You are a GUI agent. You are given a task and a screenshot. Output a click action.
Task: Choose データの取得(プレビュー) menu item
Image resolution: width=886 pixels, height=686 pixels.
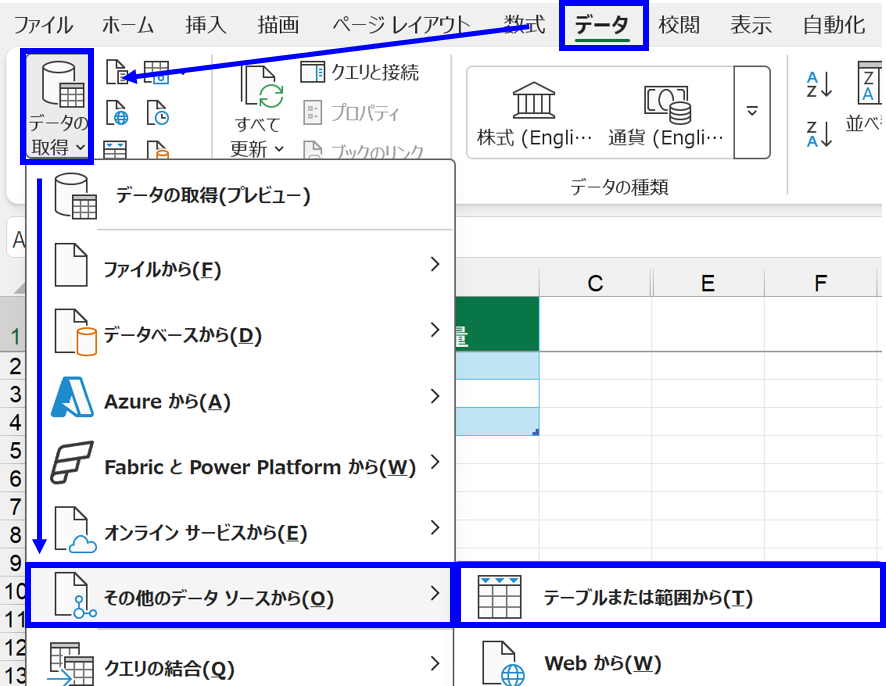point(240,196)
